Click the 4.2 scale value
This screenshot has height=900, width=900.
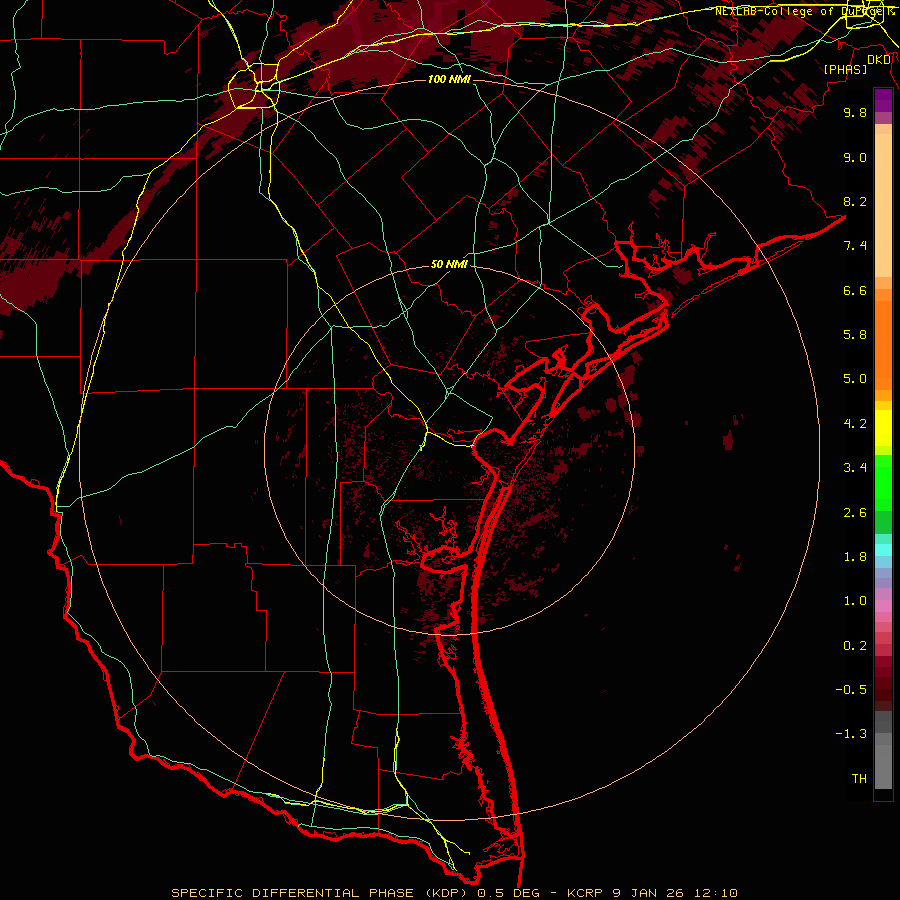(x=855, y=424)
